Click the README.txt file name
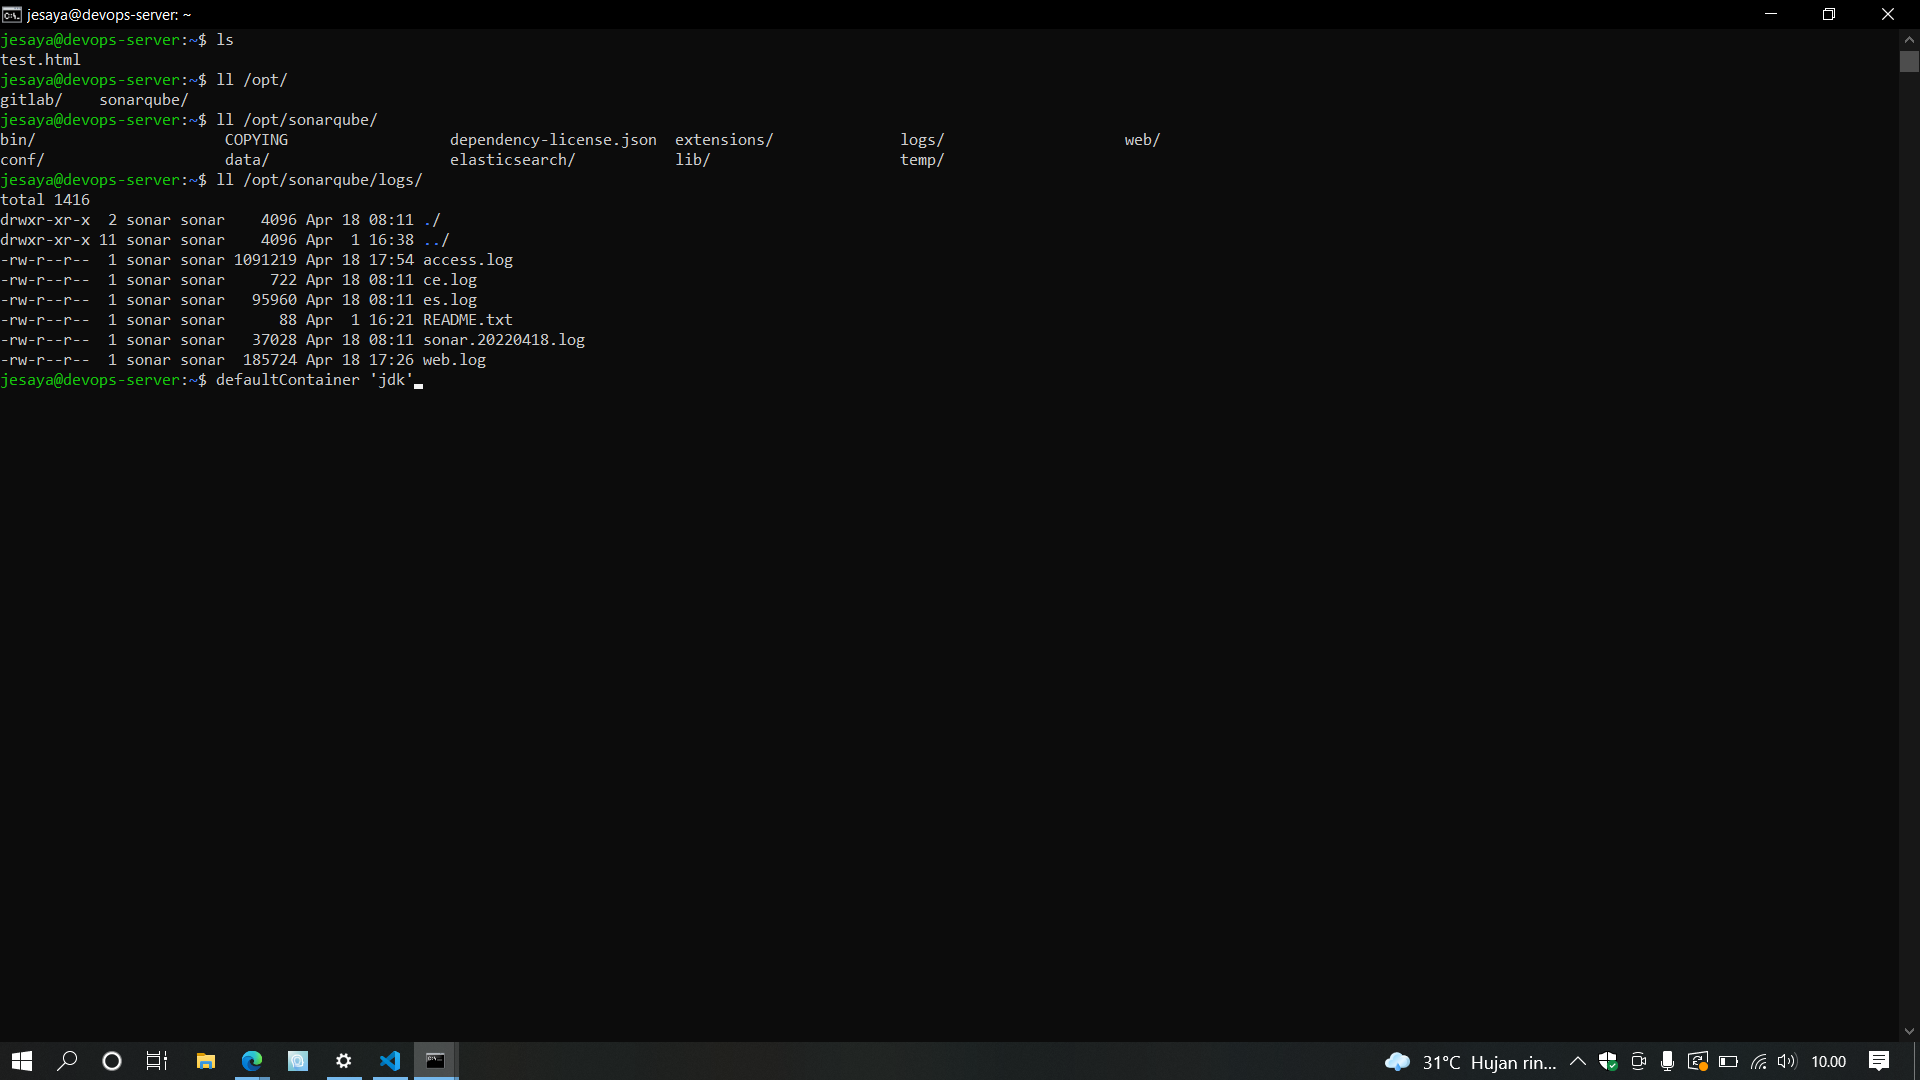The height and width of the screenshot is (1080, 1920). (x=468, y=320)
